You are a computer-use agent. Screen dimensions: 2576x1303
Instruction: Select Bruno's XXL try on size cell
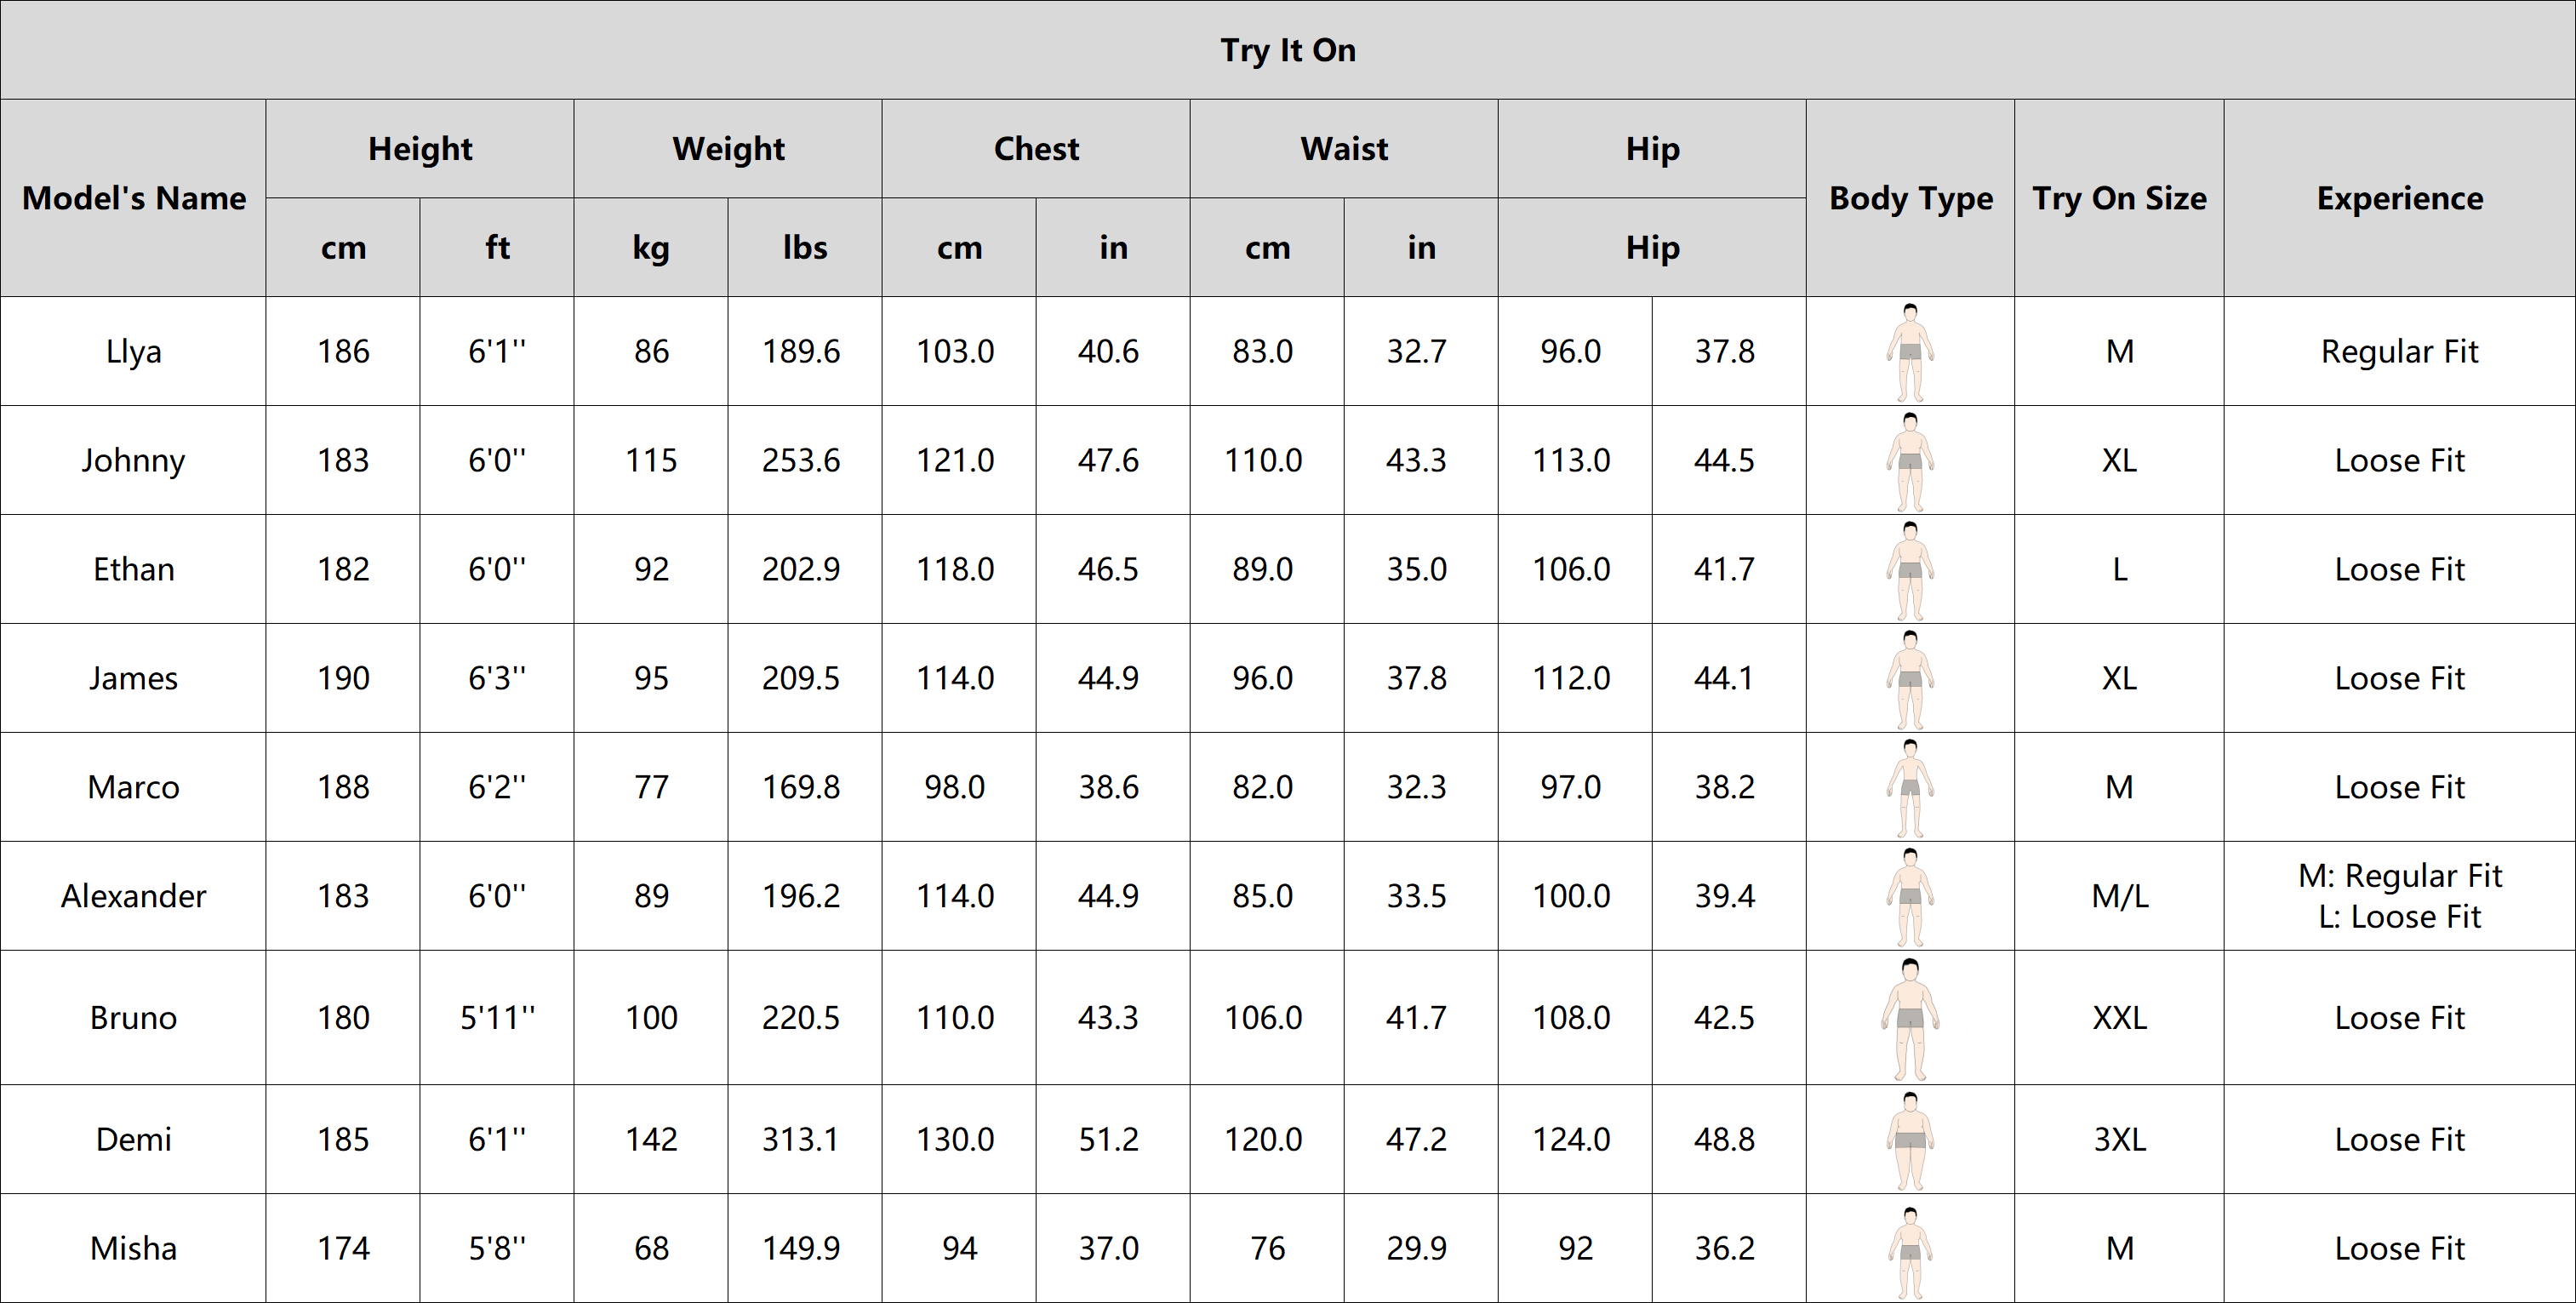tap(2119, 1018)
